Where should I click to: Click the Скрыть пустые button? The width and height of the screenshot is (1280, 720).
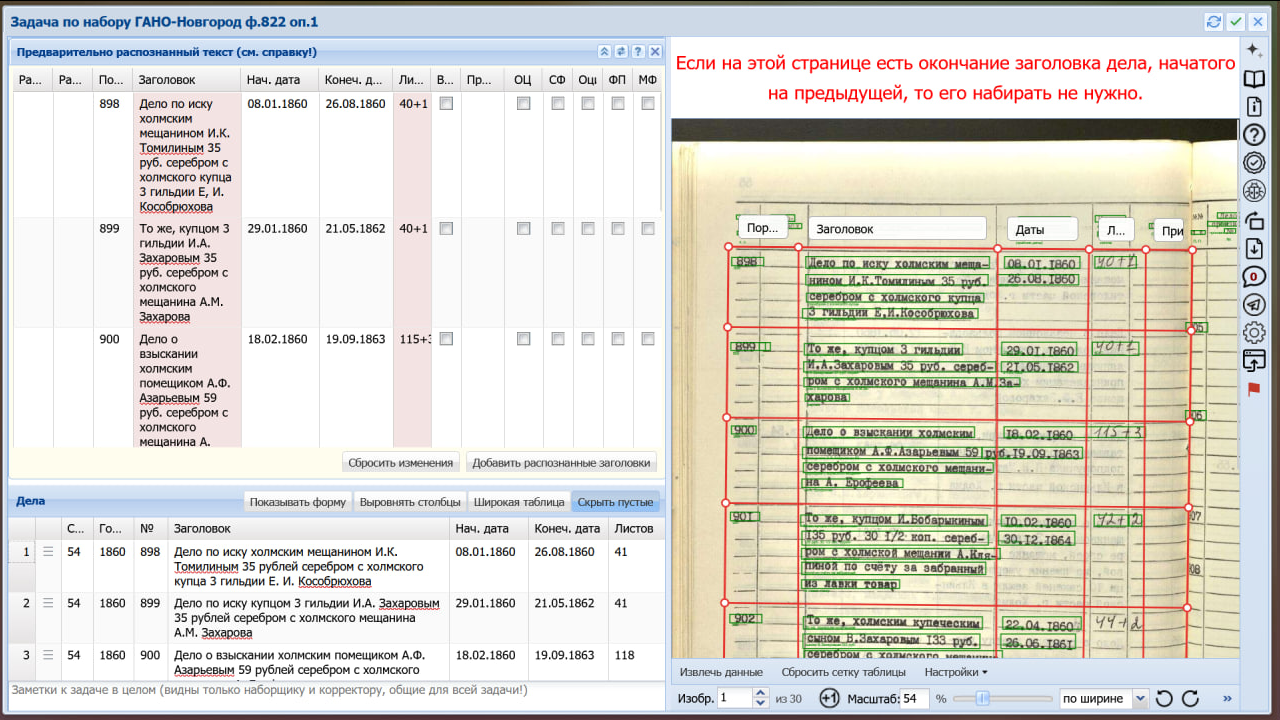pyautogui.click(x=616, y=502)
